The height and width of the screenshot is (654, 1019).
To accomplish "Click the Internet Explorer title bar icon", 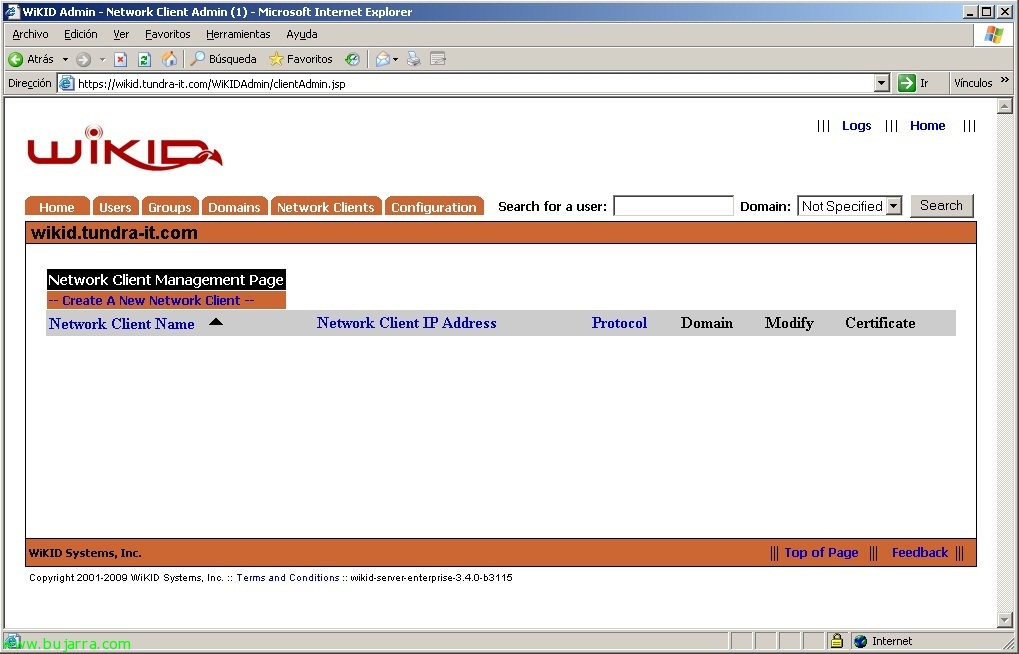I will (x=12, y=11).
